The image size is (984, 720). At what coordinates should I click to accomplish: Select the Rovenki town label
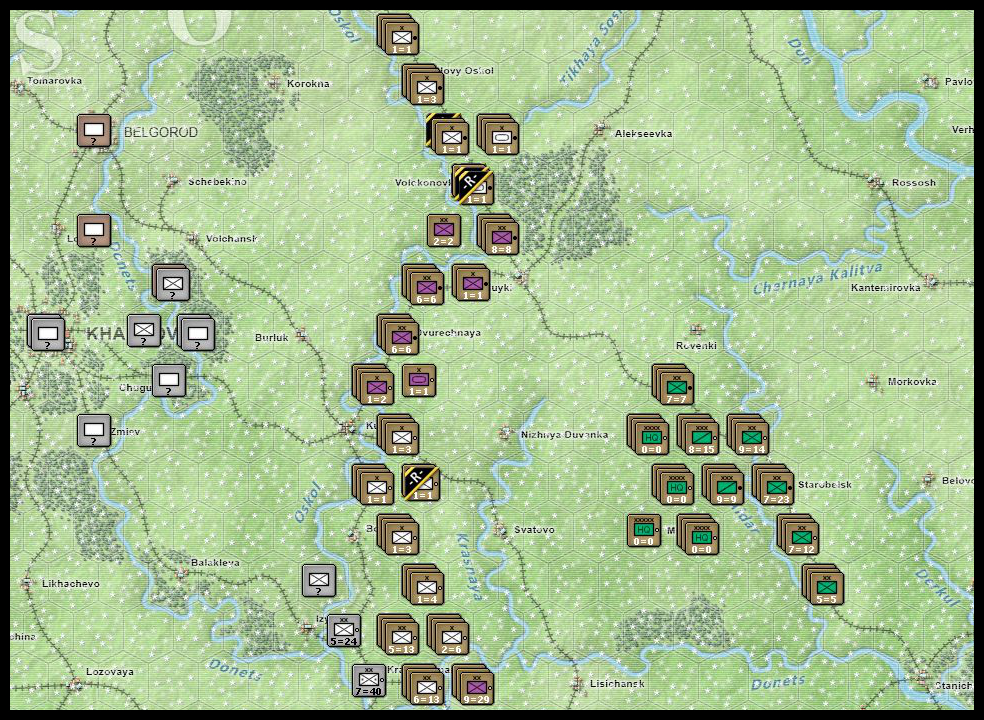pos(696,346)
